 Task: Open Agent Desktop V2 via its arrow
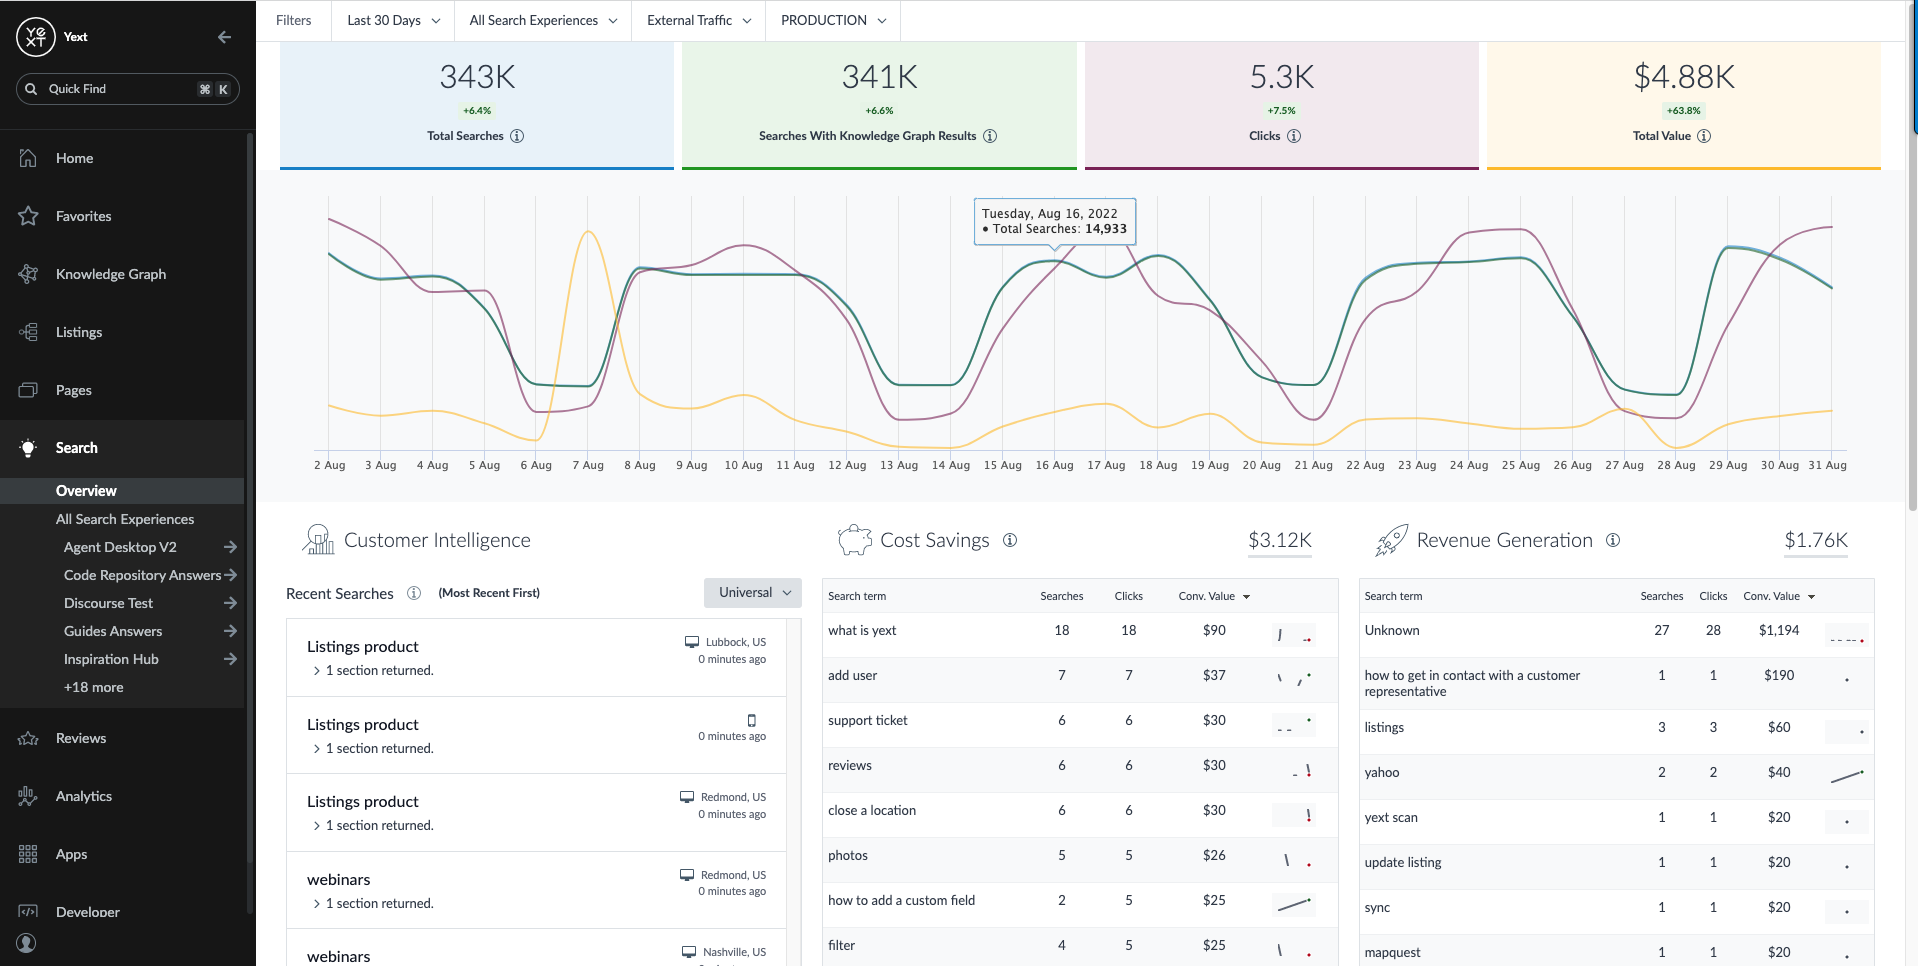[x=230, y=547]
